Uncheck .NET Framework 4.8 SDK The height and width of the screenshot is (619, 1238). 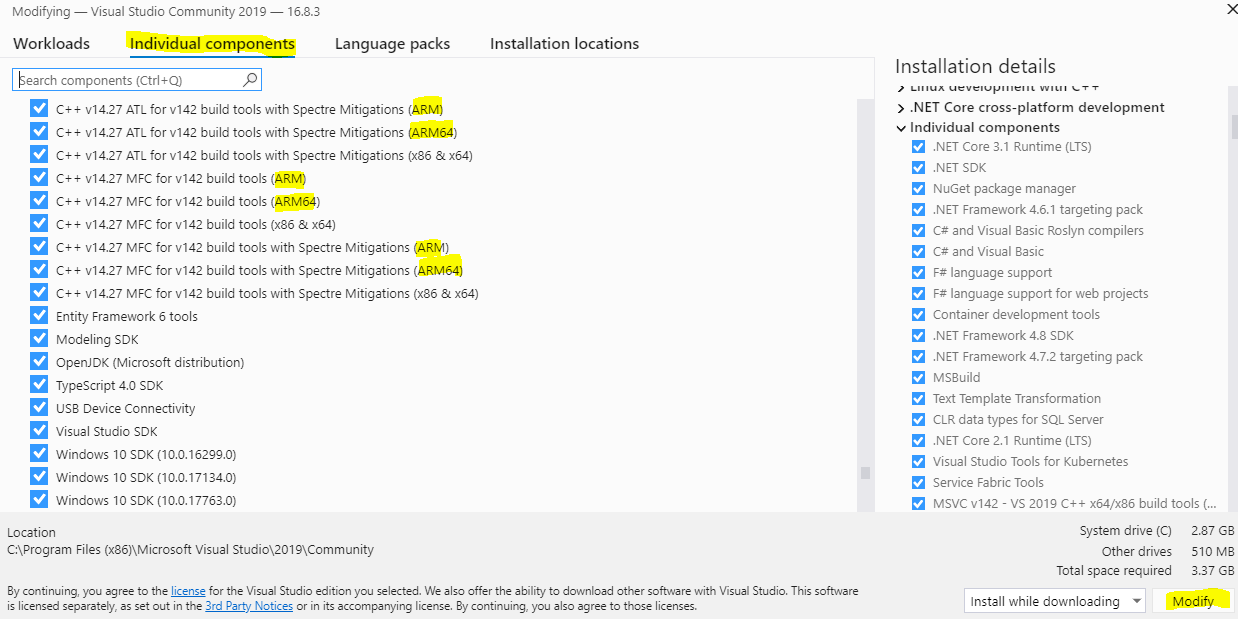(x=919, y=335)
